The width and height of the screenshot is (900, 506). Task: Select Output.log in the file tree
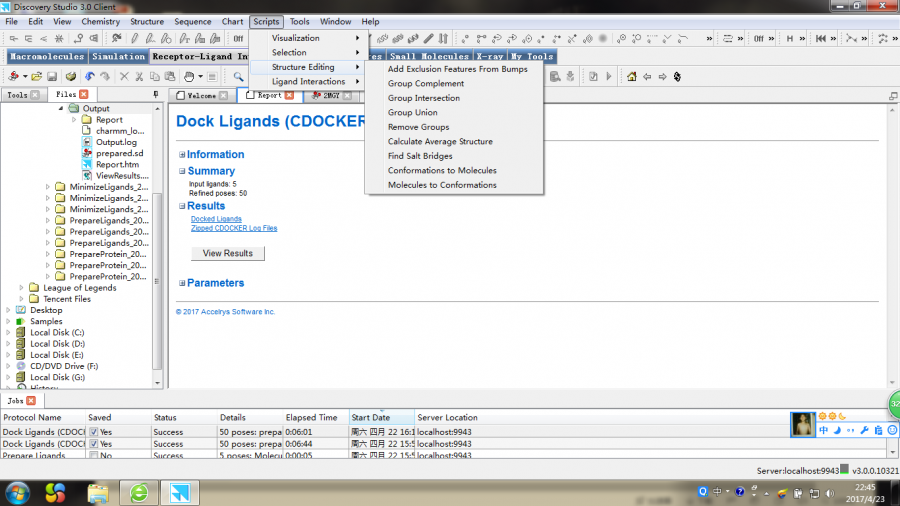pyautogui.click(x=116, y=142)
